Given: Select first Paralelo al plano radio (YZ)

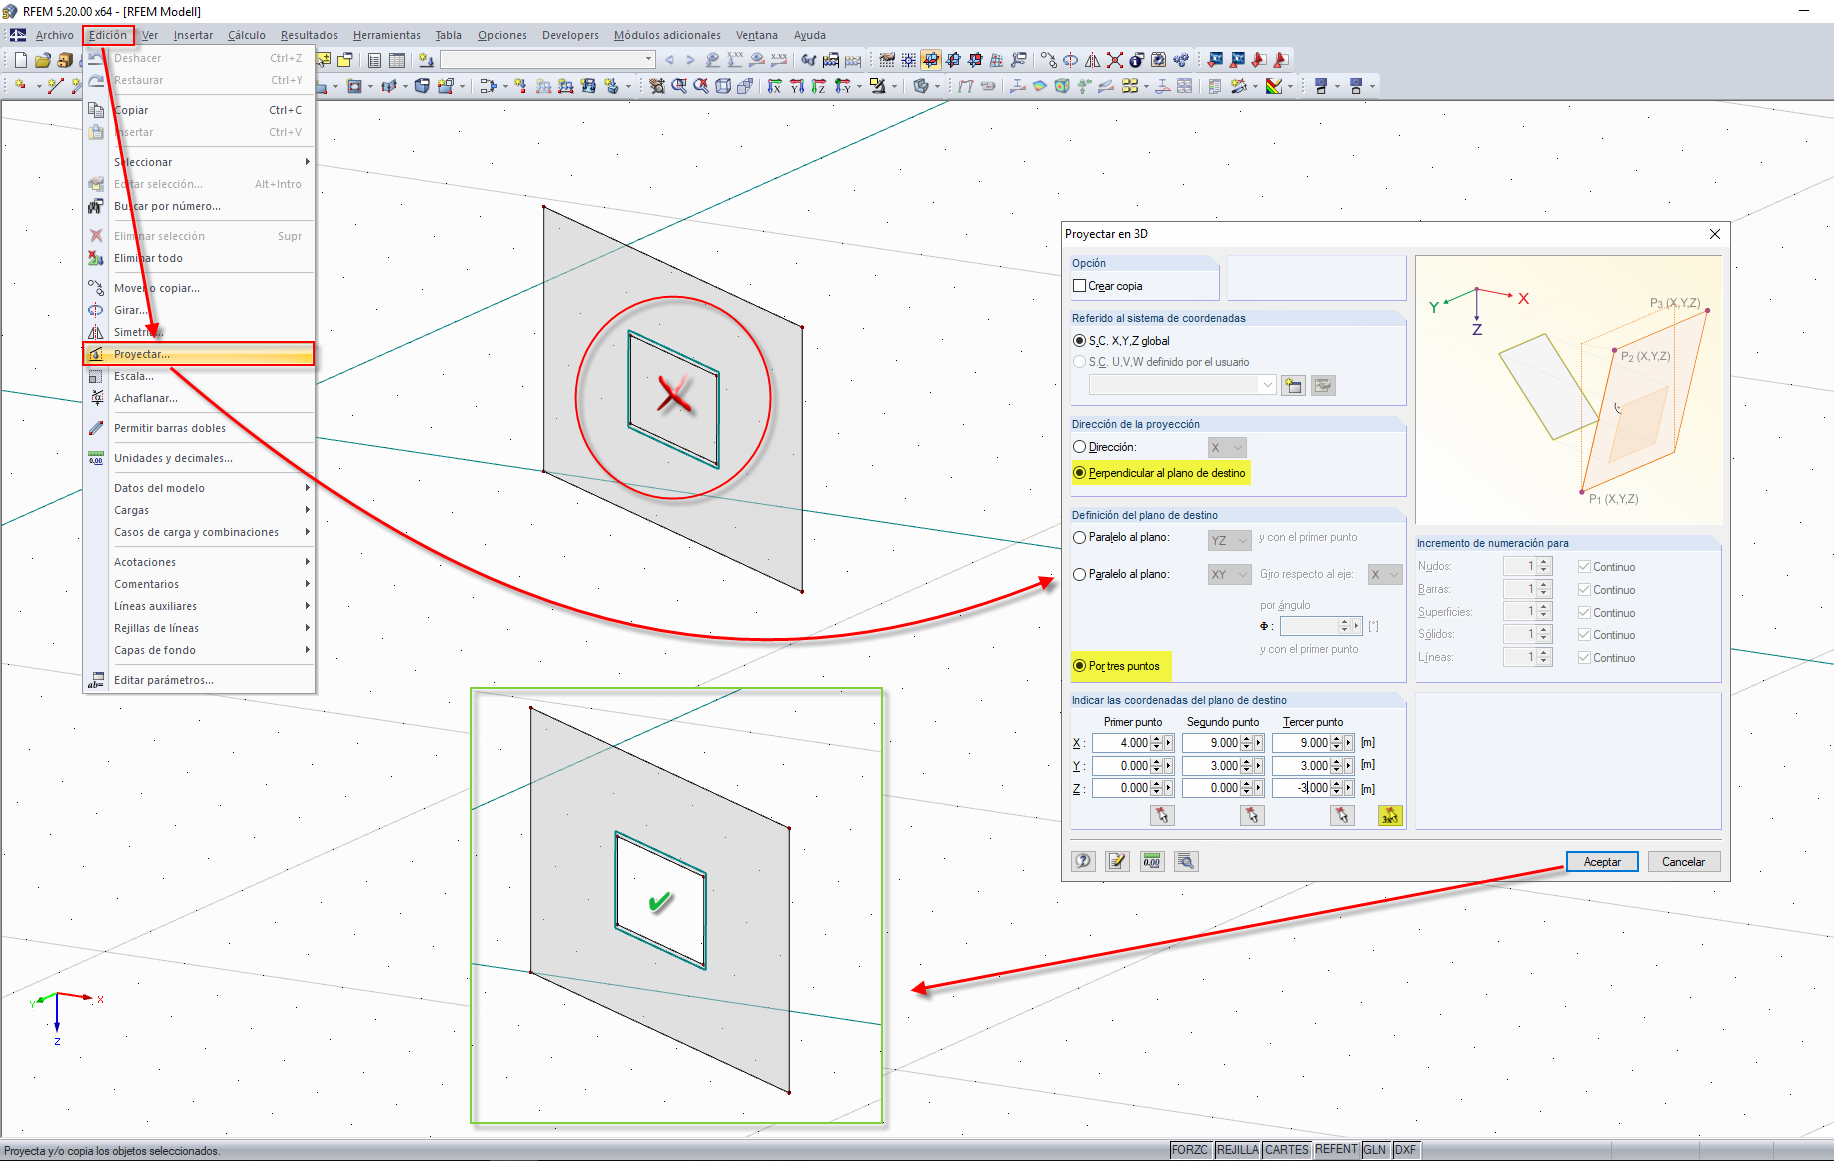Looking at the screenshot, I should 1079,538.
